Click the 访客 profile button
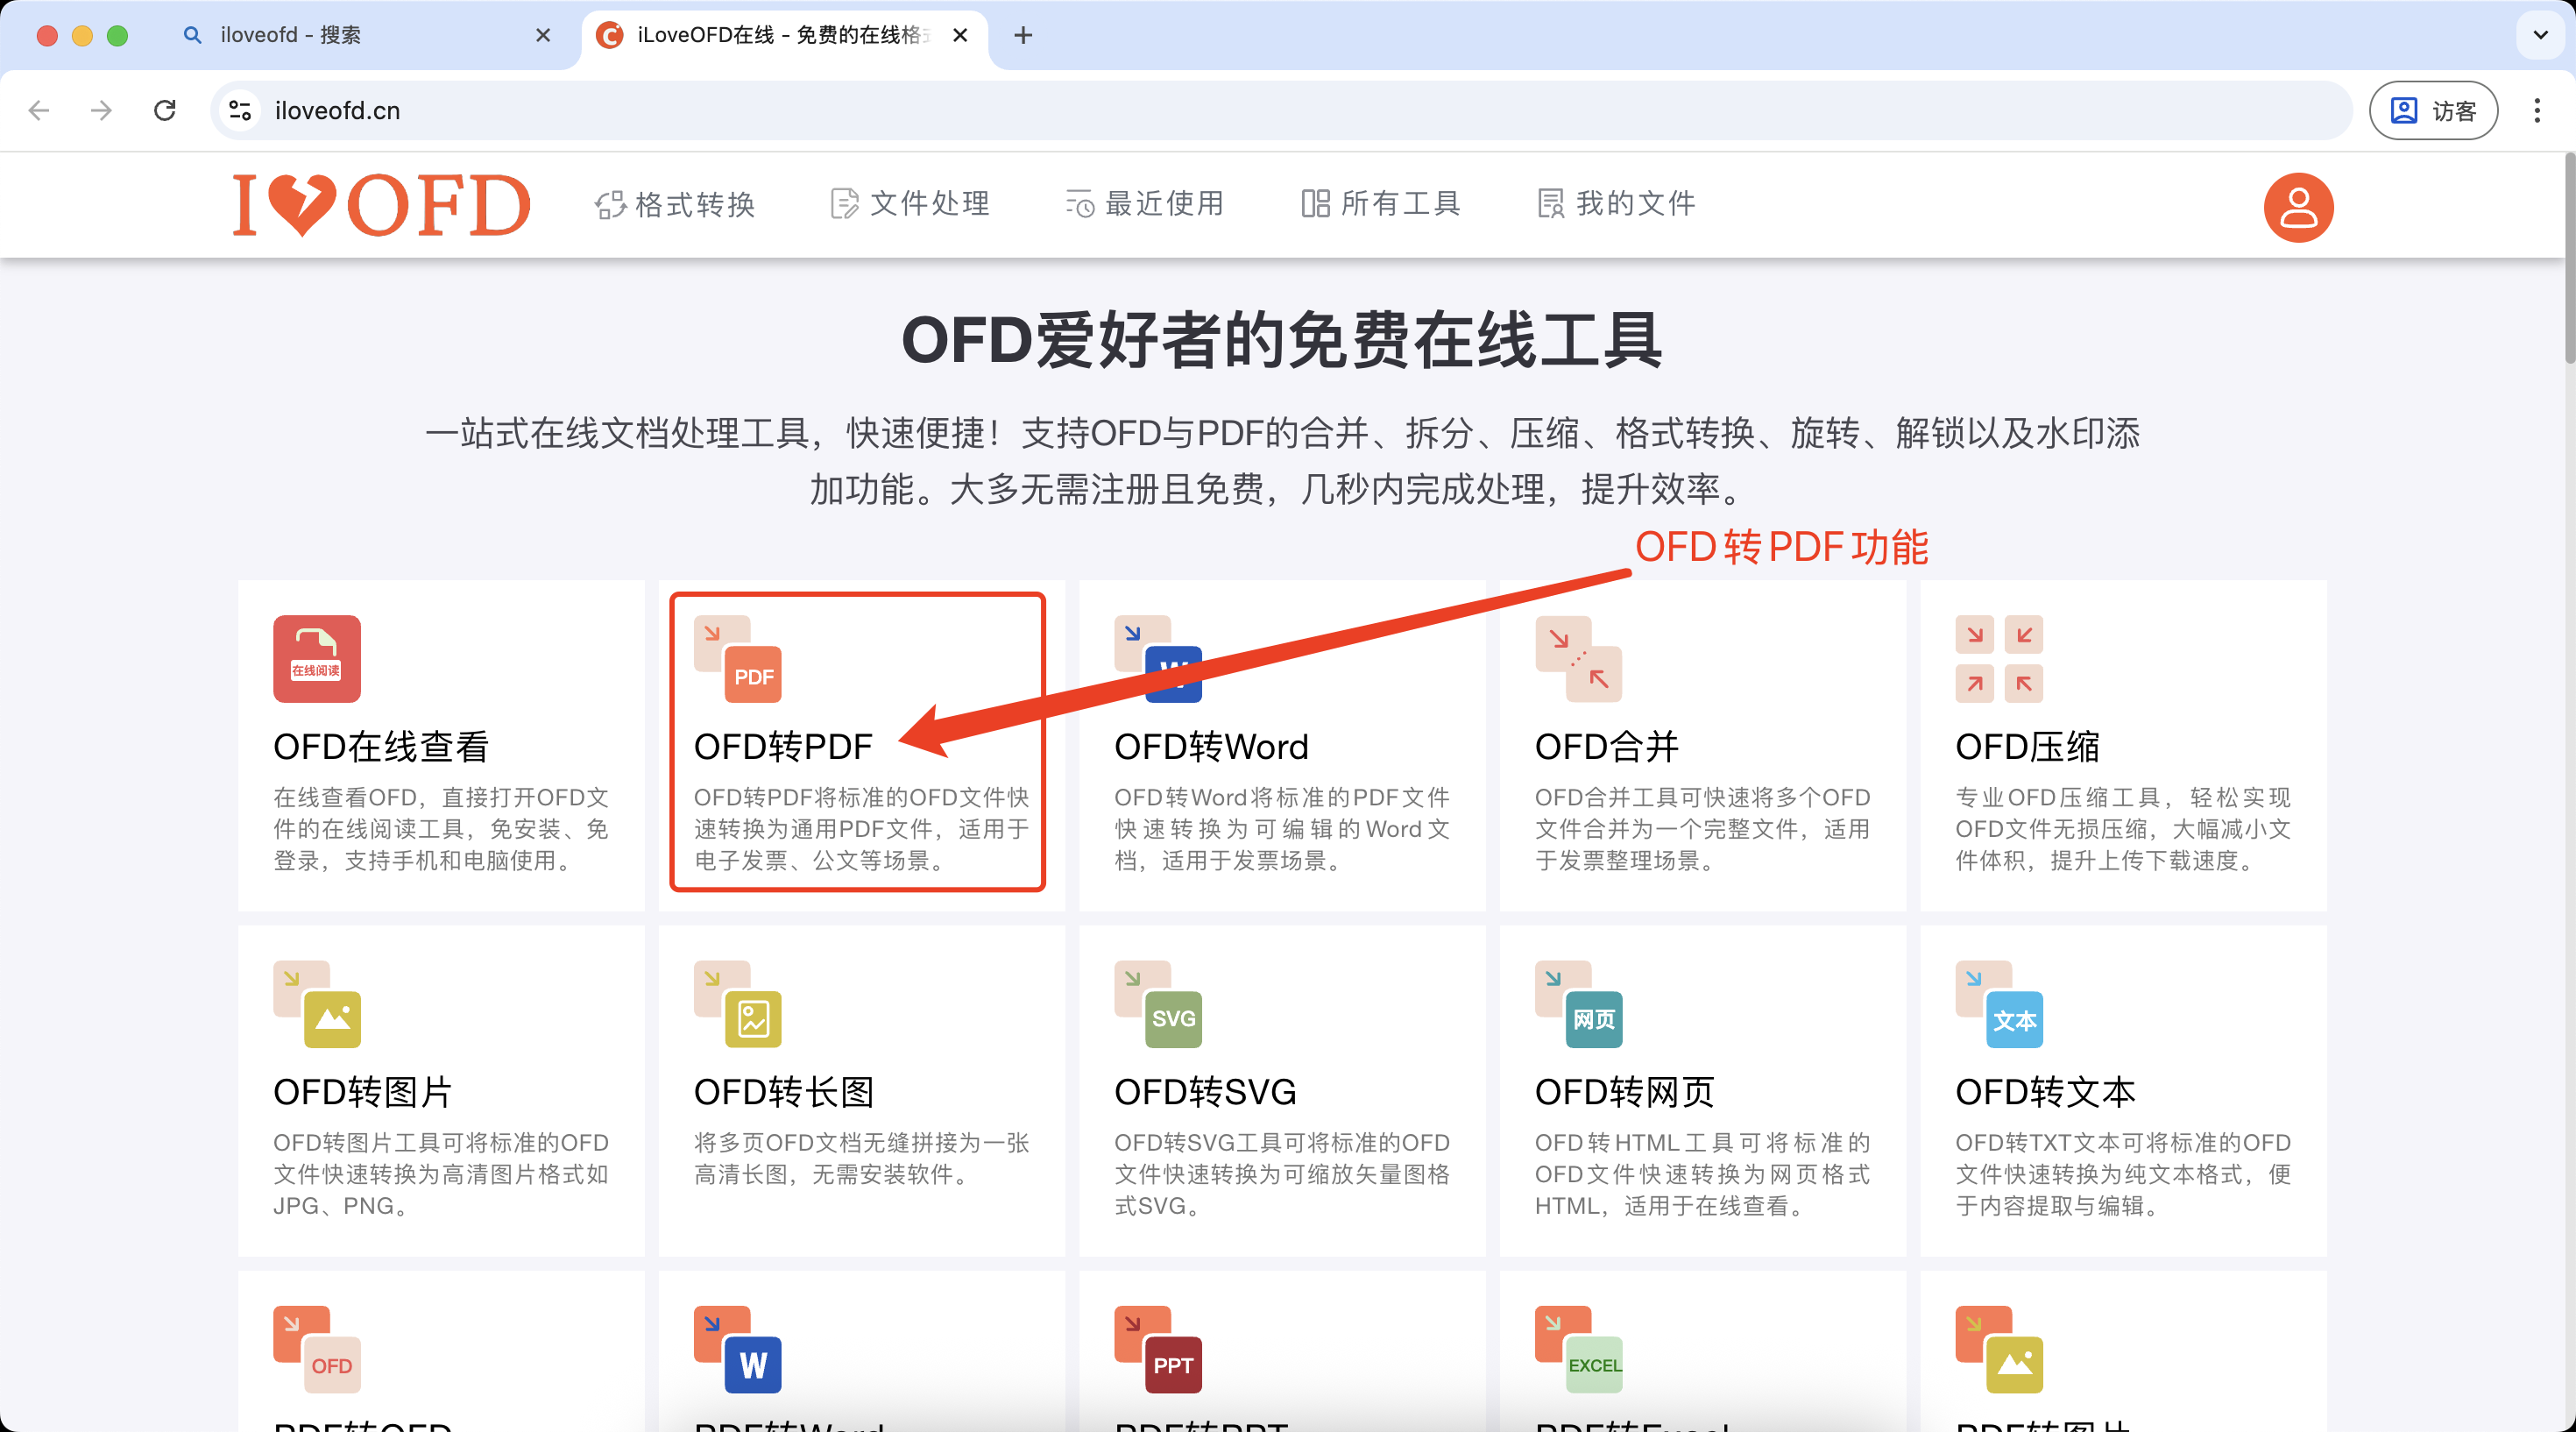The height and width of the screenshot is (1432, 2576). 2433,110
